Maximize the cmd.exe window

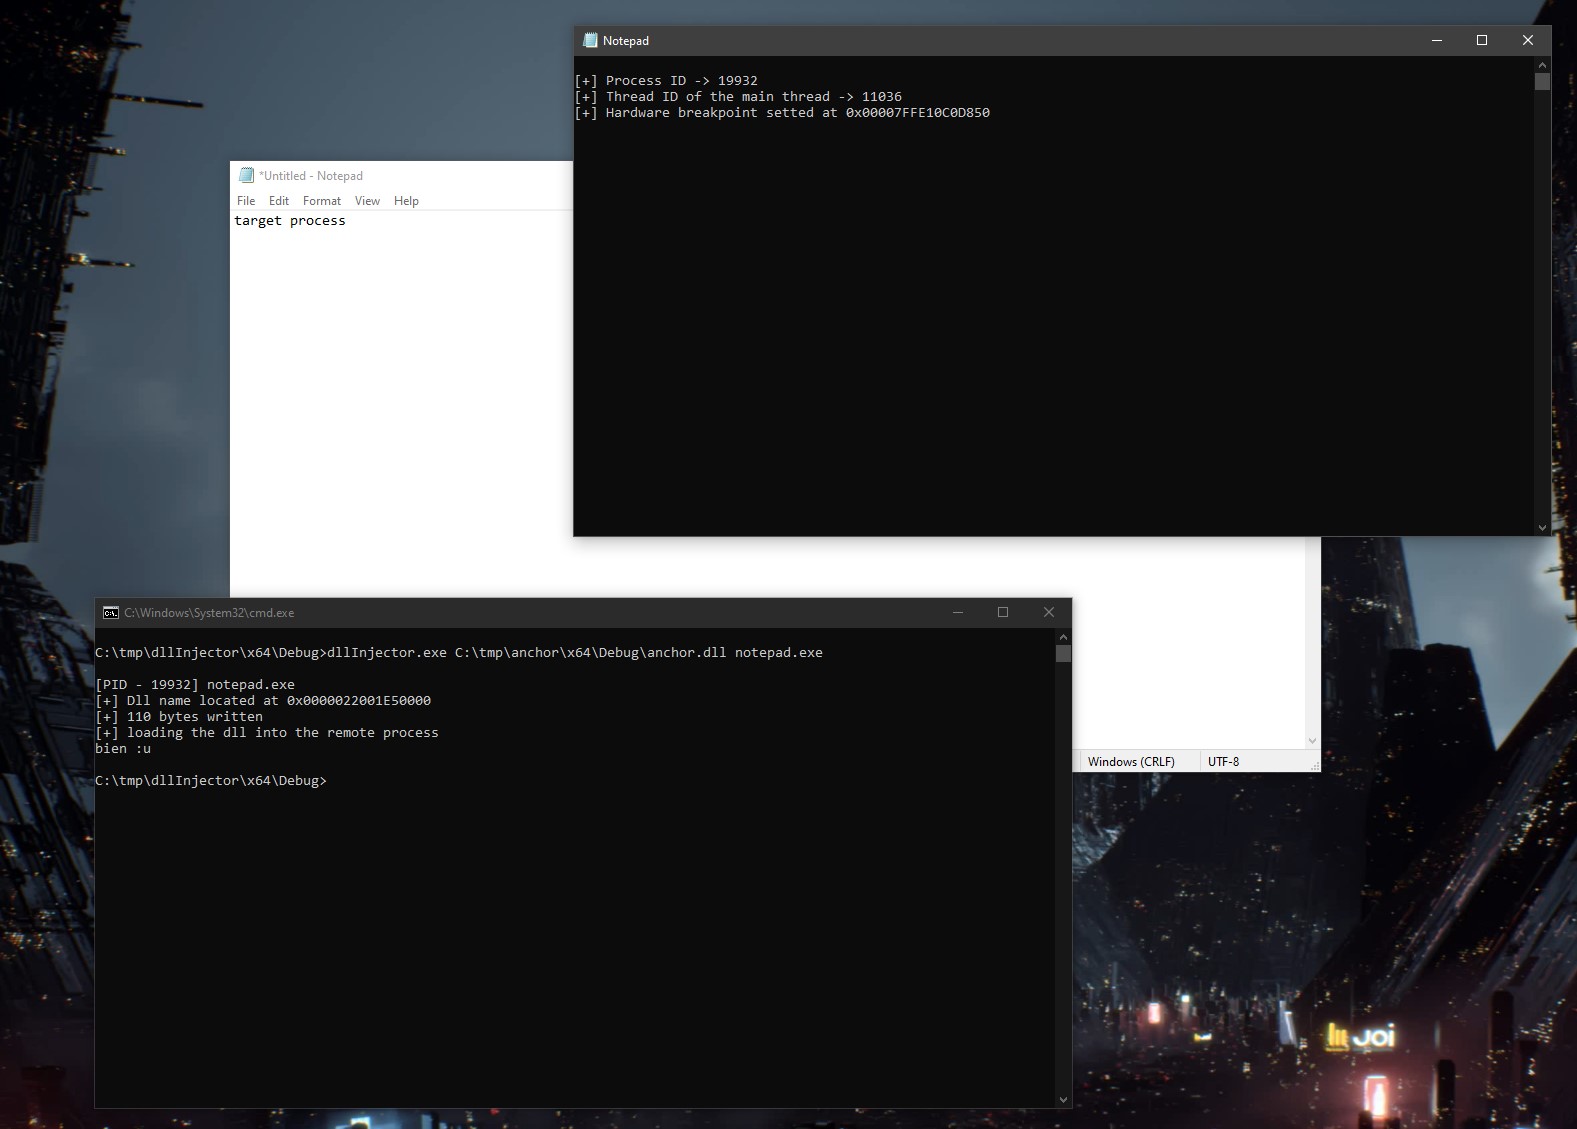pos(1003,612)
